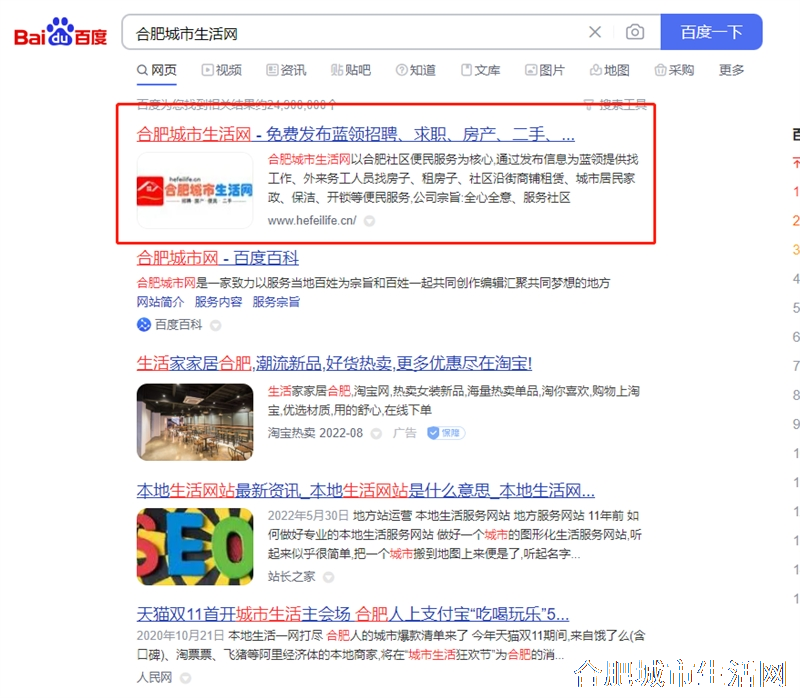Expand dropdown arrow beside 人民网

point(186,678)
